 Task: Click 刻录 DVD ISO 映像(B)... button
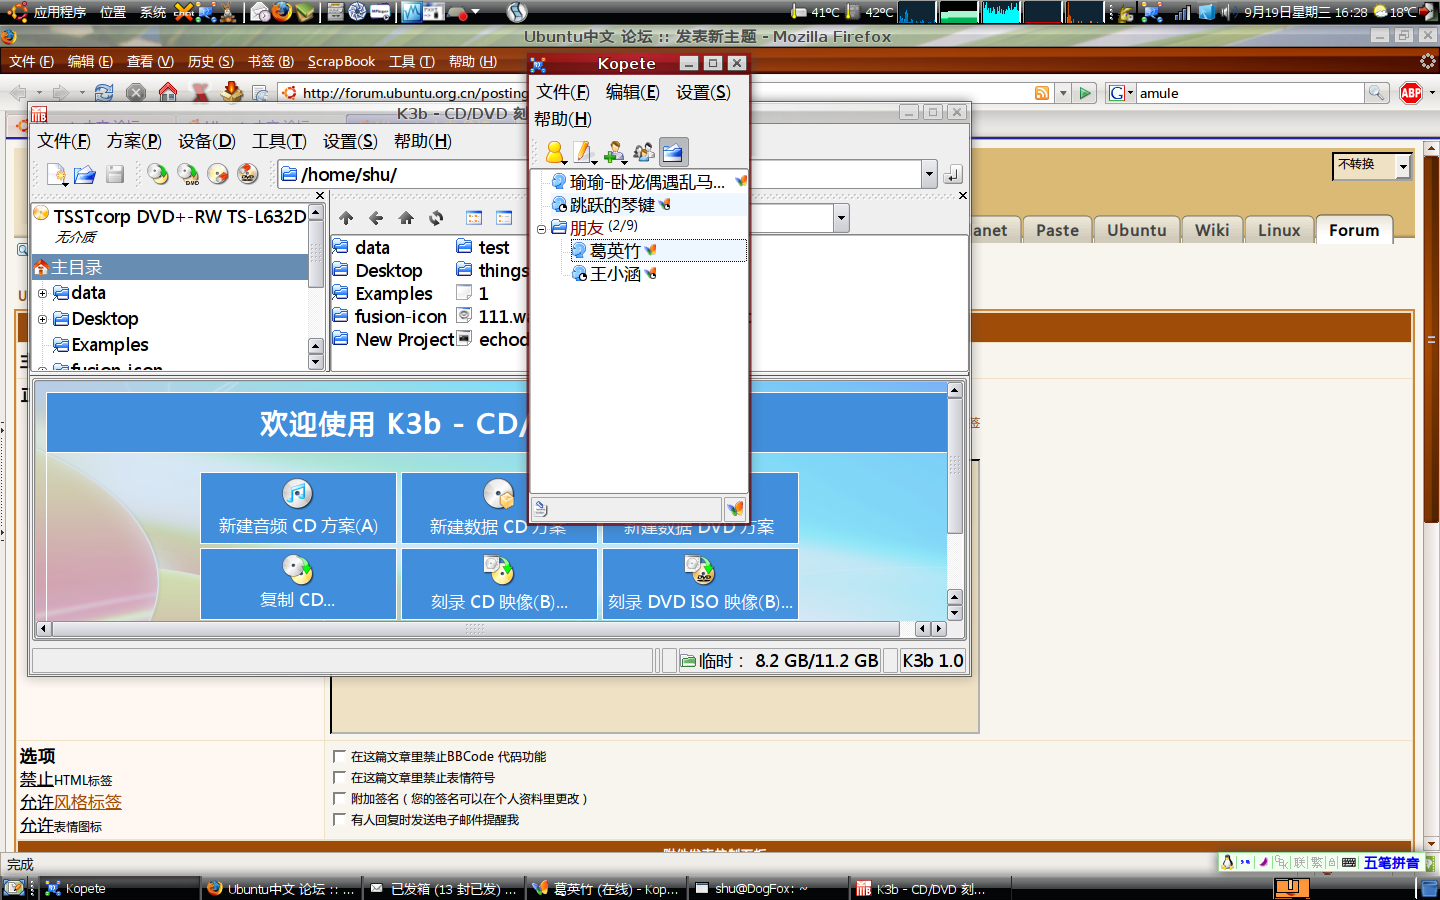coord(700,584)
